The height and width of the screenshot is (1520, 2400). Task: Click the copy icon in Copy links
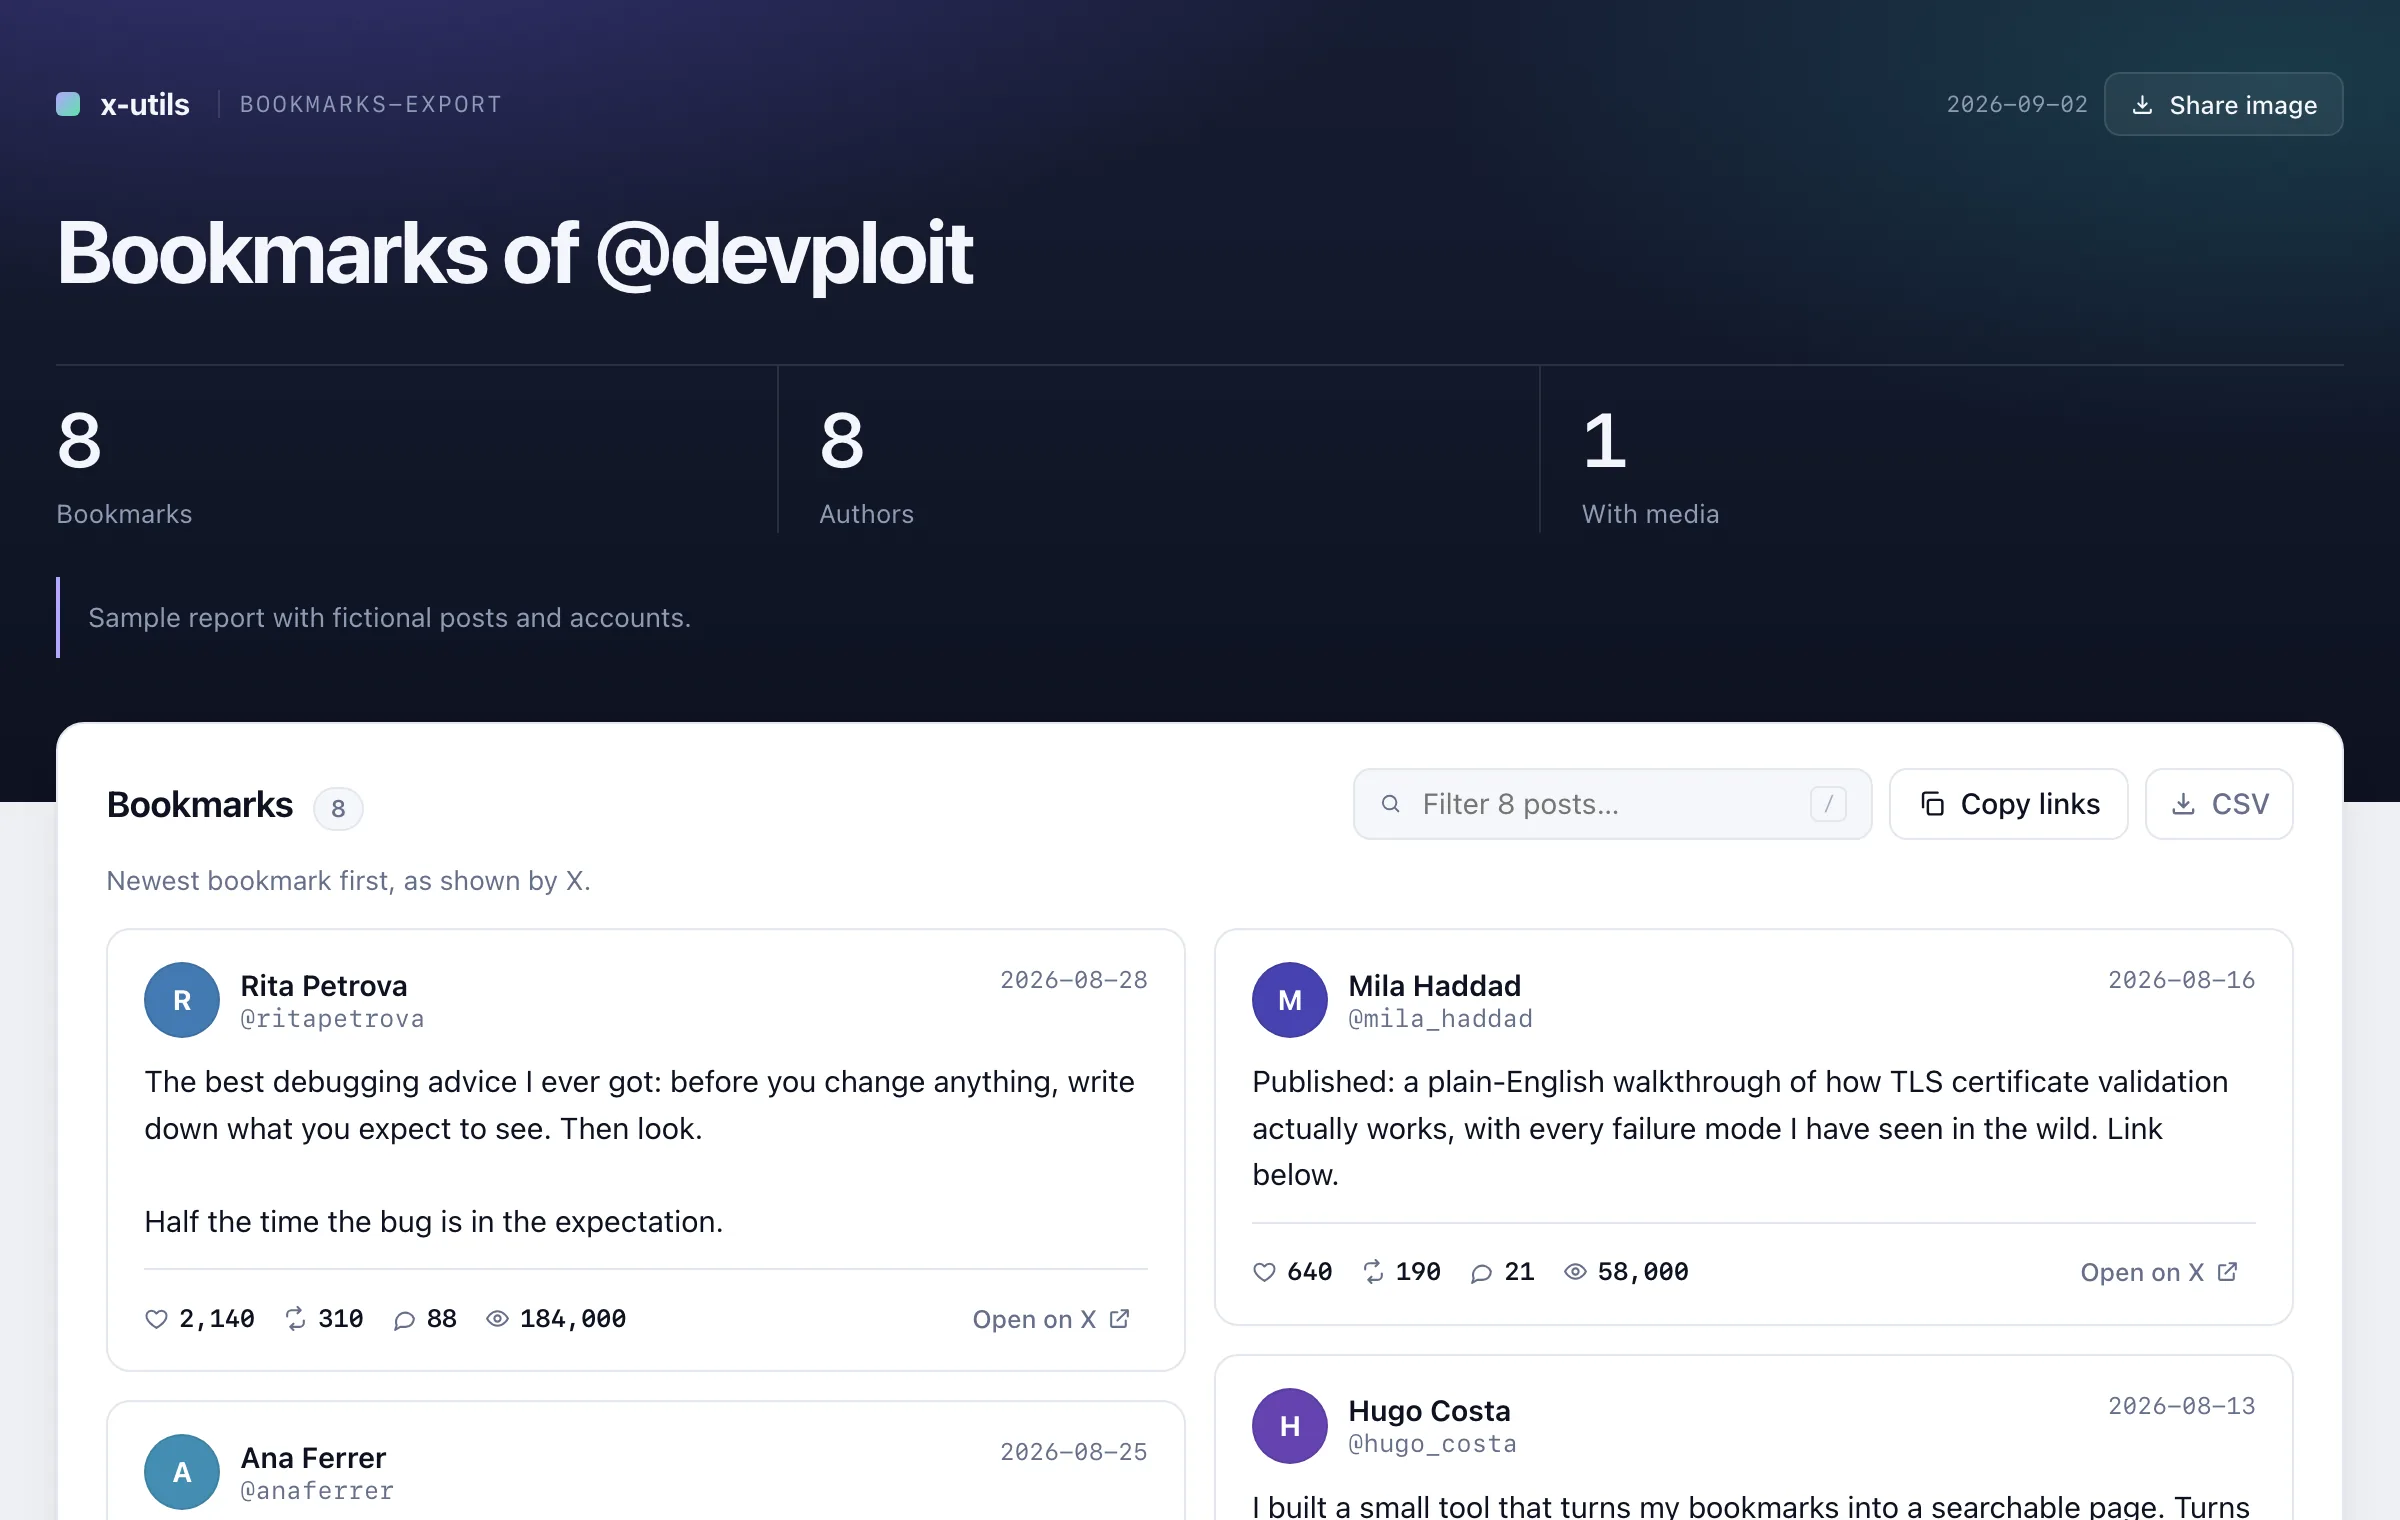click(1932, 804)
